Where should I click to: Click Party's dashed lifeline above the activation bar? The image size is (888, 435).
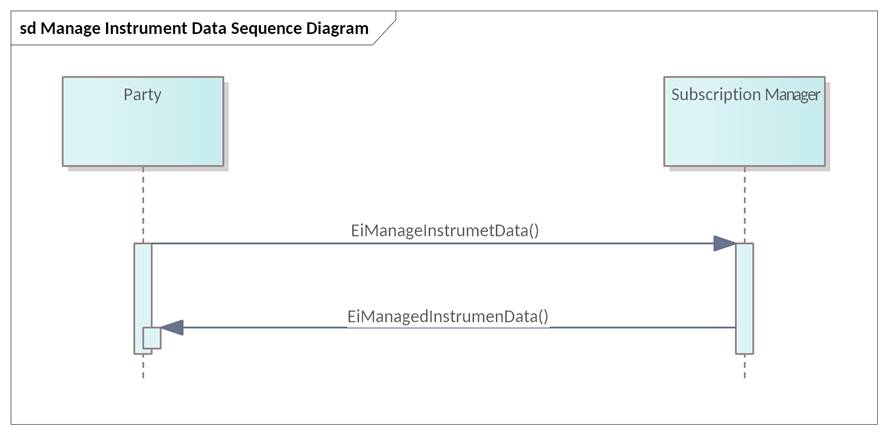tap(143, 205)
